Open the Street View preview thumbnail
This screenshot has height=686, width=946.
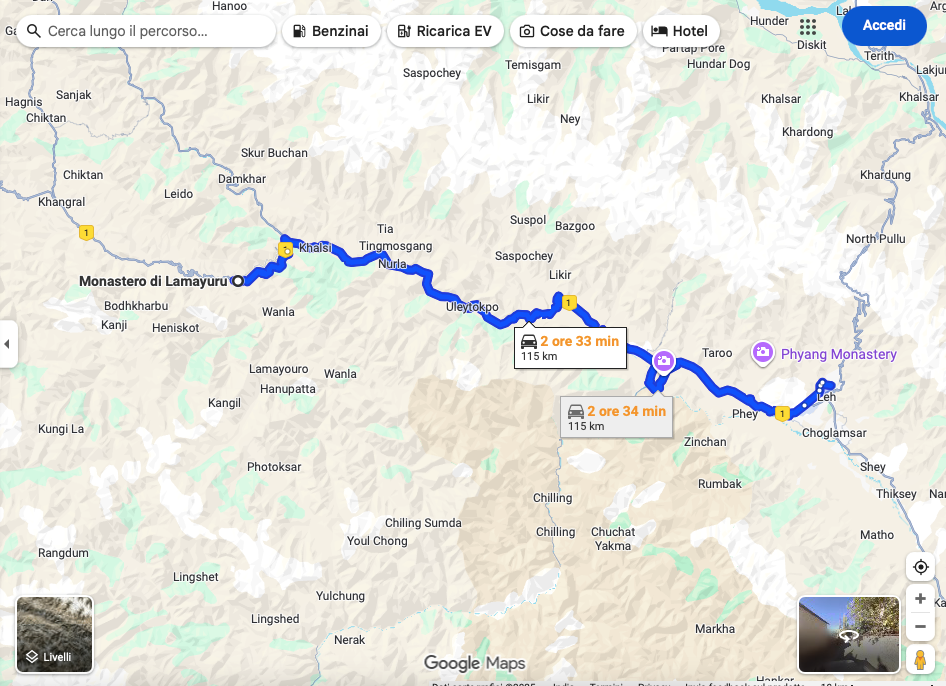point(849,634)
